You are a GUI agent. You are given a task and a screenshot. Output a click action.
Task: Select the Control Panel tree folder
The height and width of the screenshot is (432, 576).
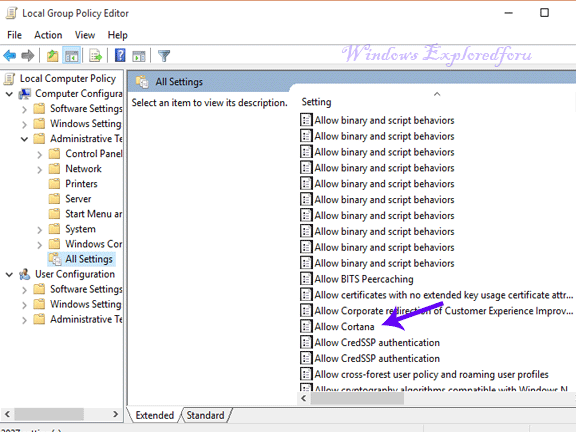click(x=94, y=154)
